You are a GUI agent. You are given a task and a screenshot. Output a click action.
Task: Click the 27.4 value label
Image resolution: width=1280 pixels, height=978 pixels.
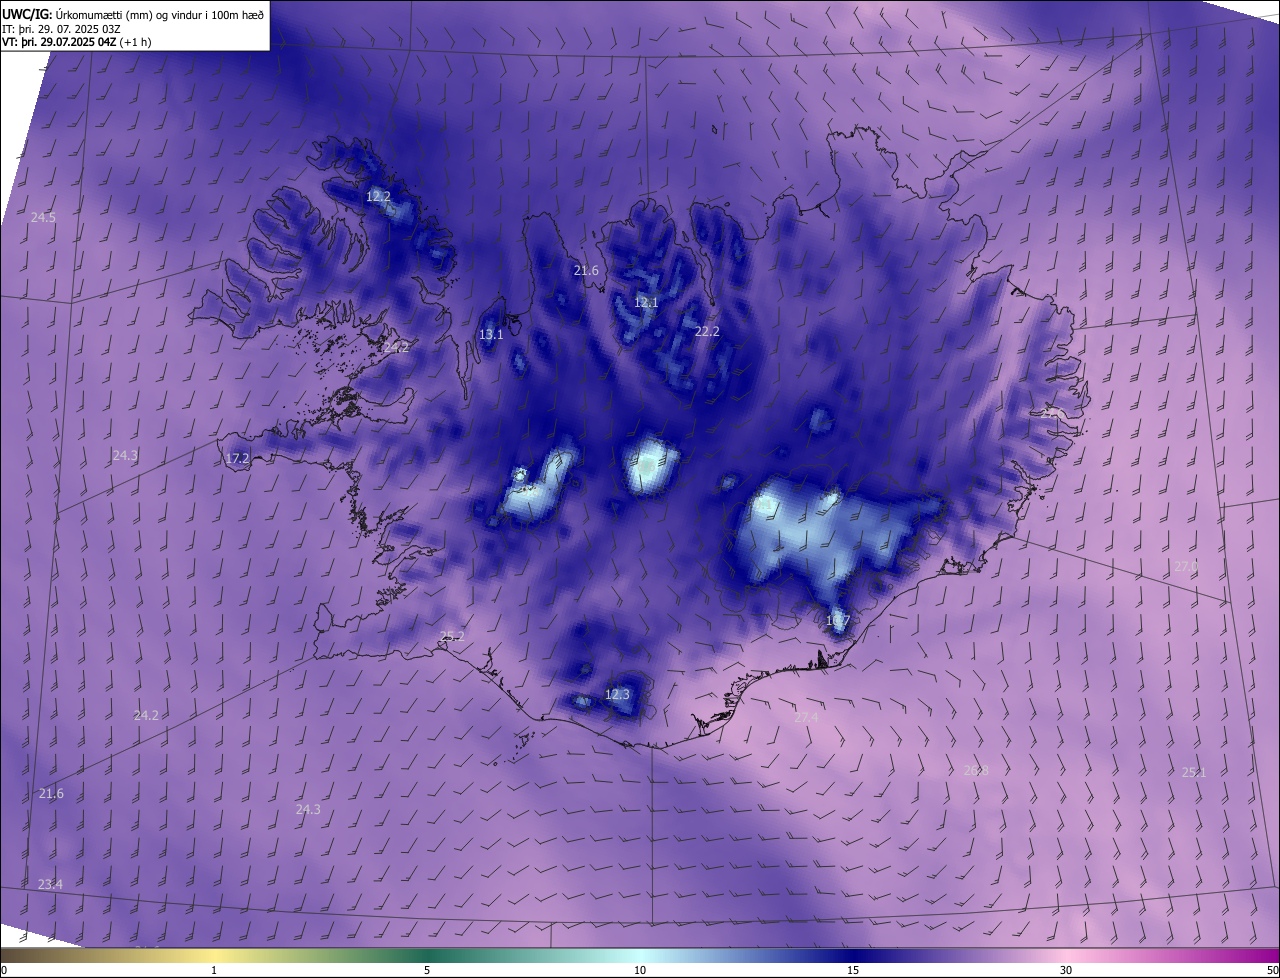coord(806,717)
